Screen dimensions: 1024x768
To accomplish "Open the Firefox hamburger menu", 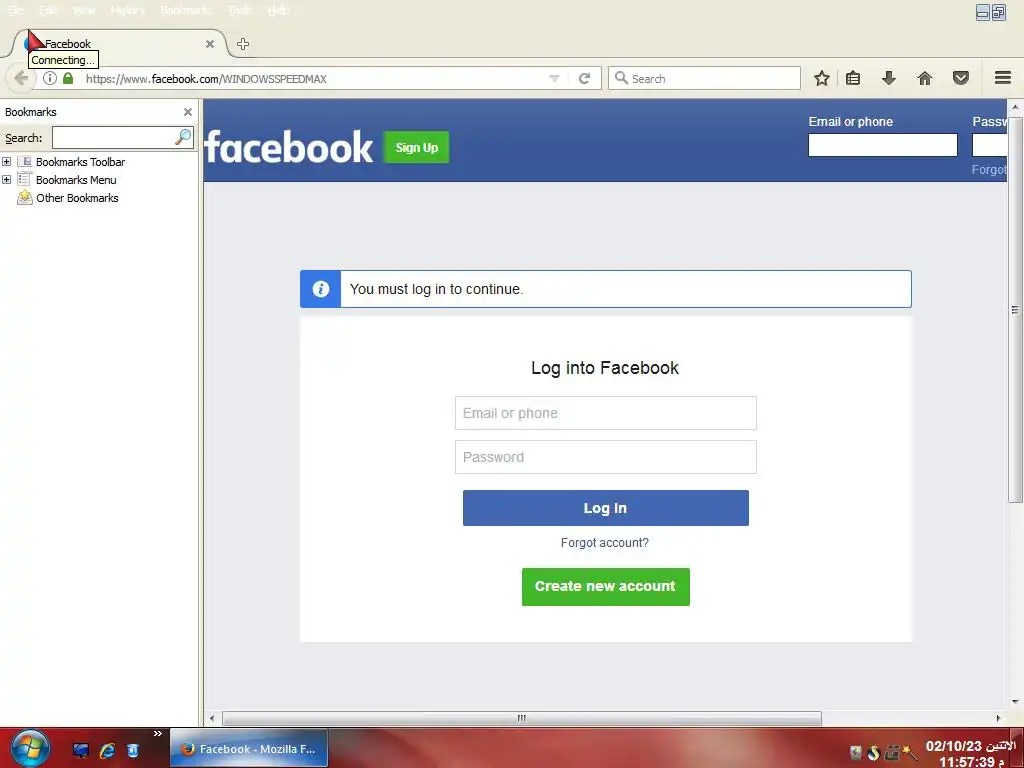I will [1003, 78].
